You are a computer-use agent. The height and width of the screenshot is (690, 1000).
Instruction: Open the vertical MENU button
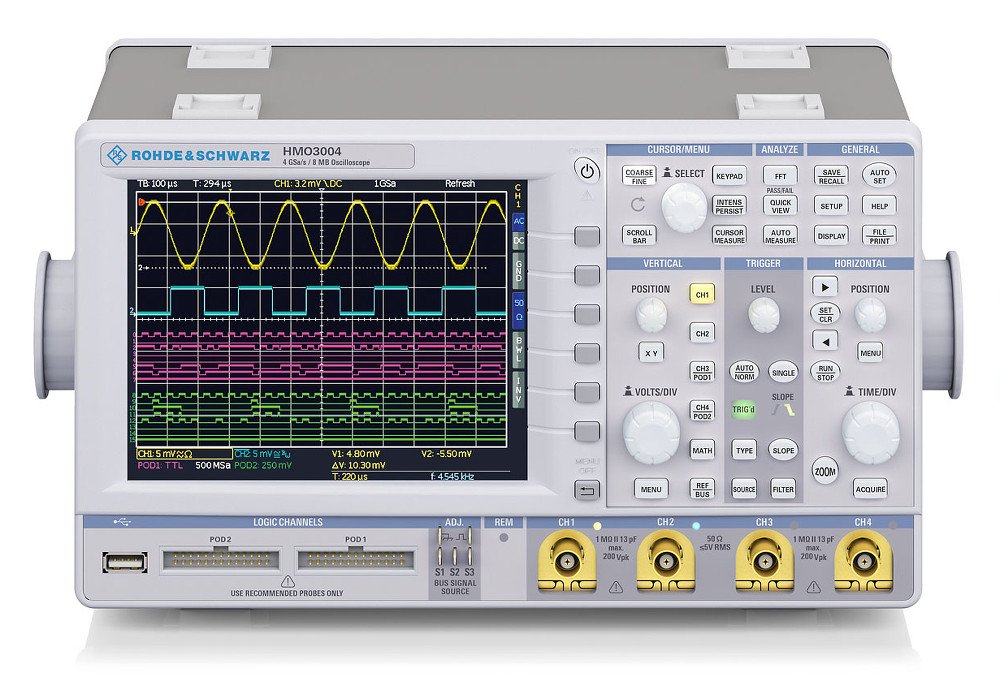pyautogui.click(x=651, y=489)
